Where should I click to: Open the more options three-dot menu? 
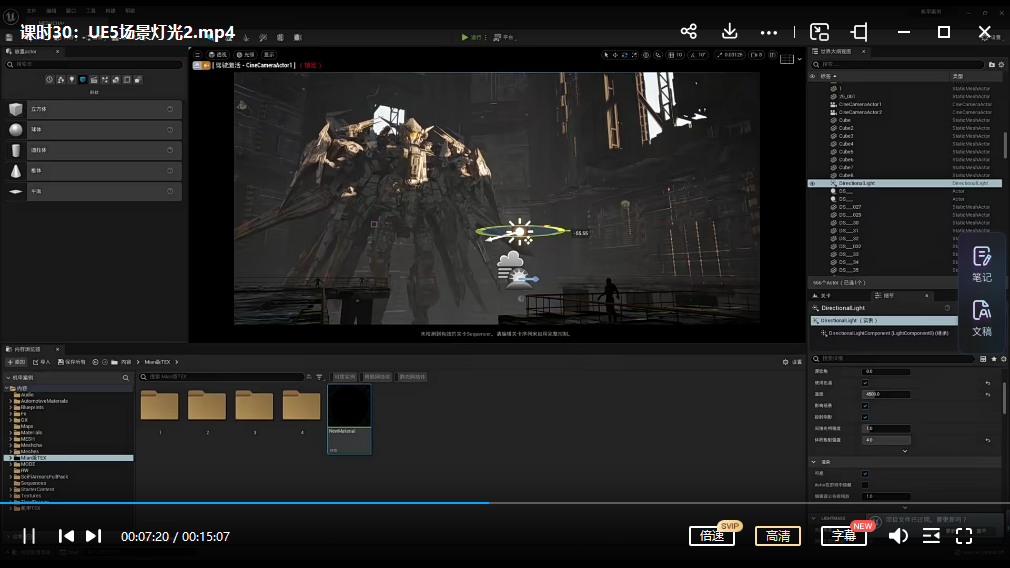(x=768, y=32)
